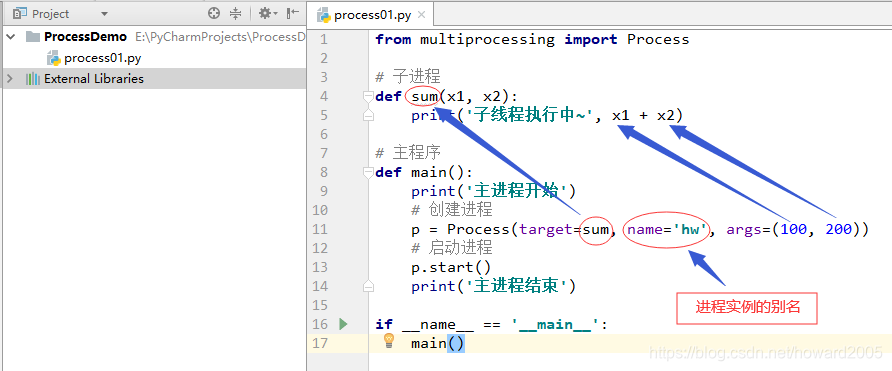Open process01.py in the project tree
Image resolution: width=892 pixels, height=371 pixels.
(x=102, y=58)
